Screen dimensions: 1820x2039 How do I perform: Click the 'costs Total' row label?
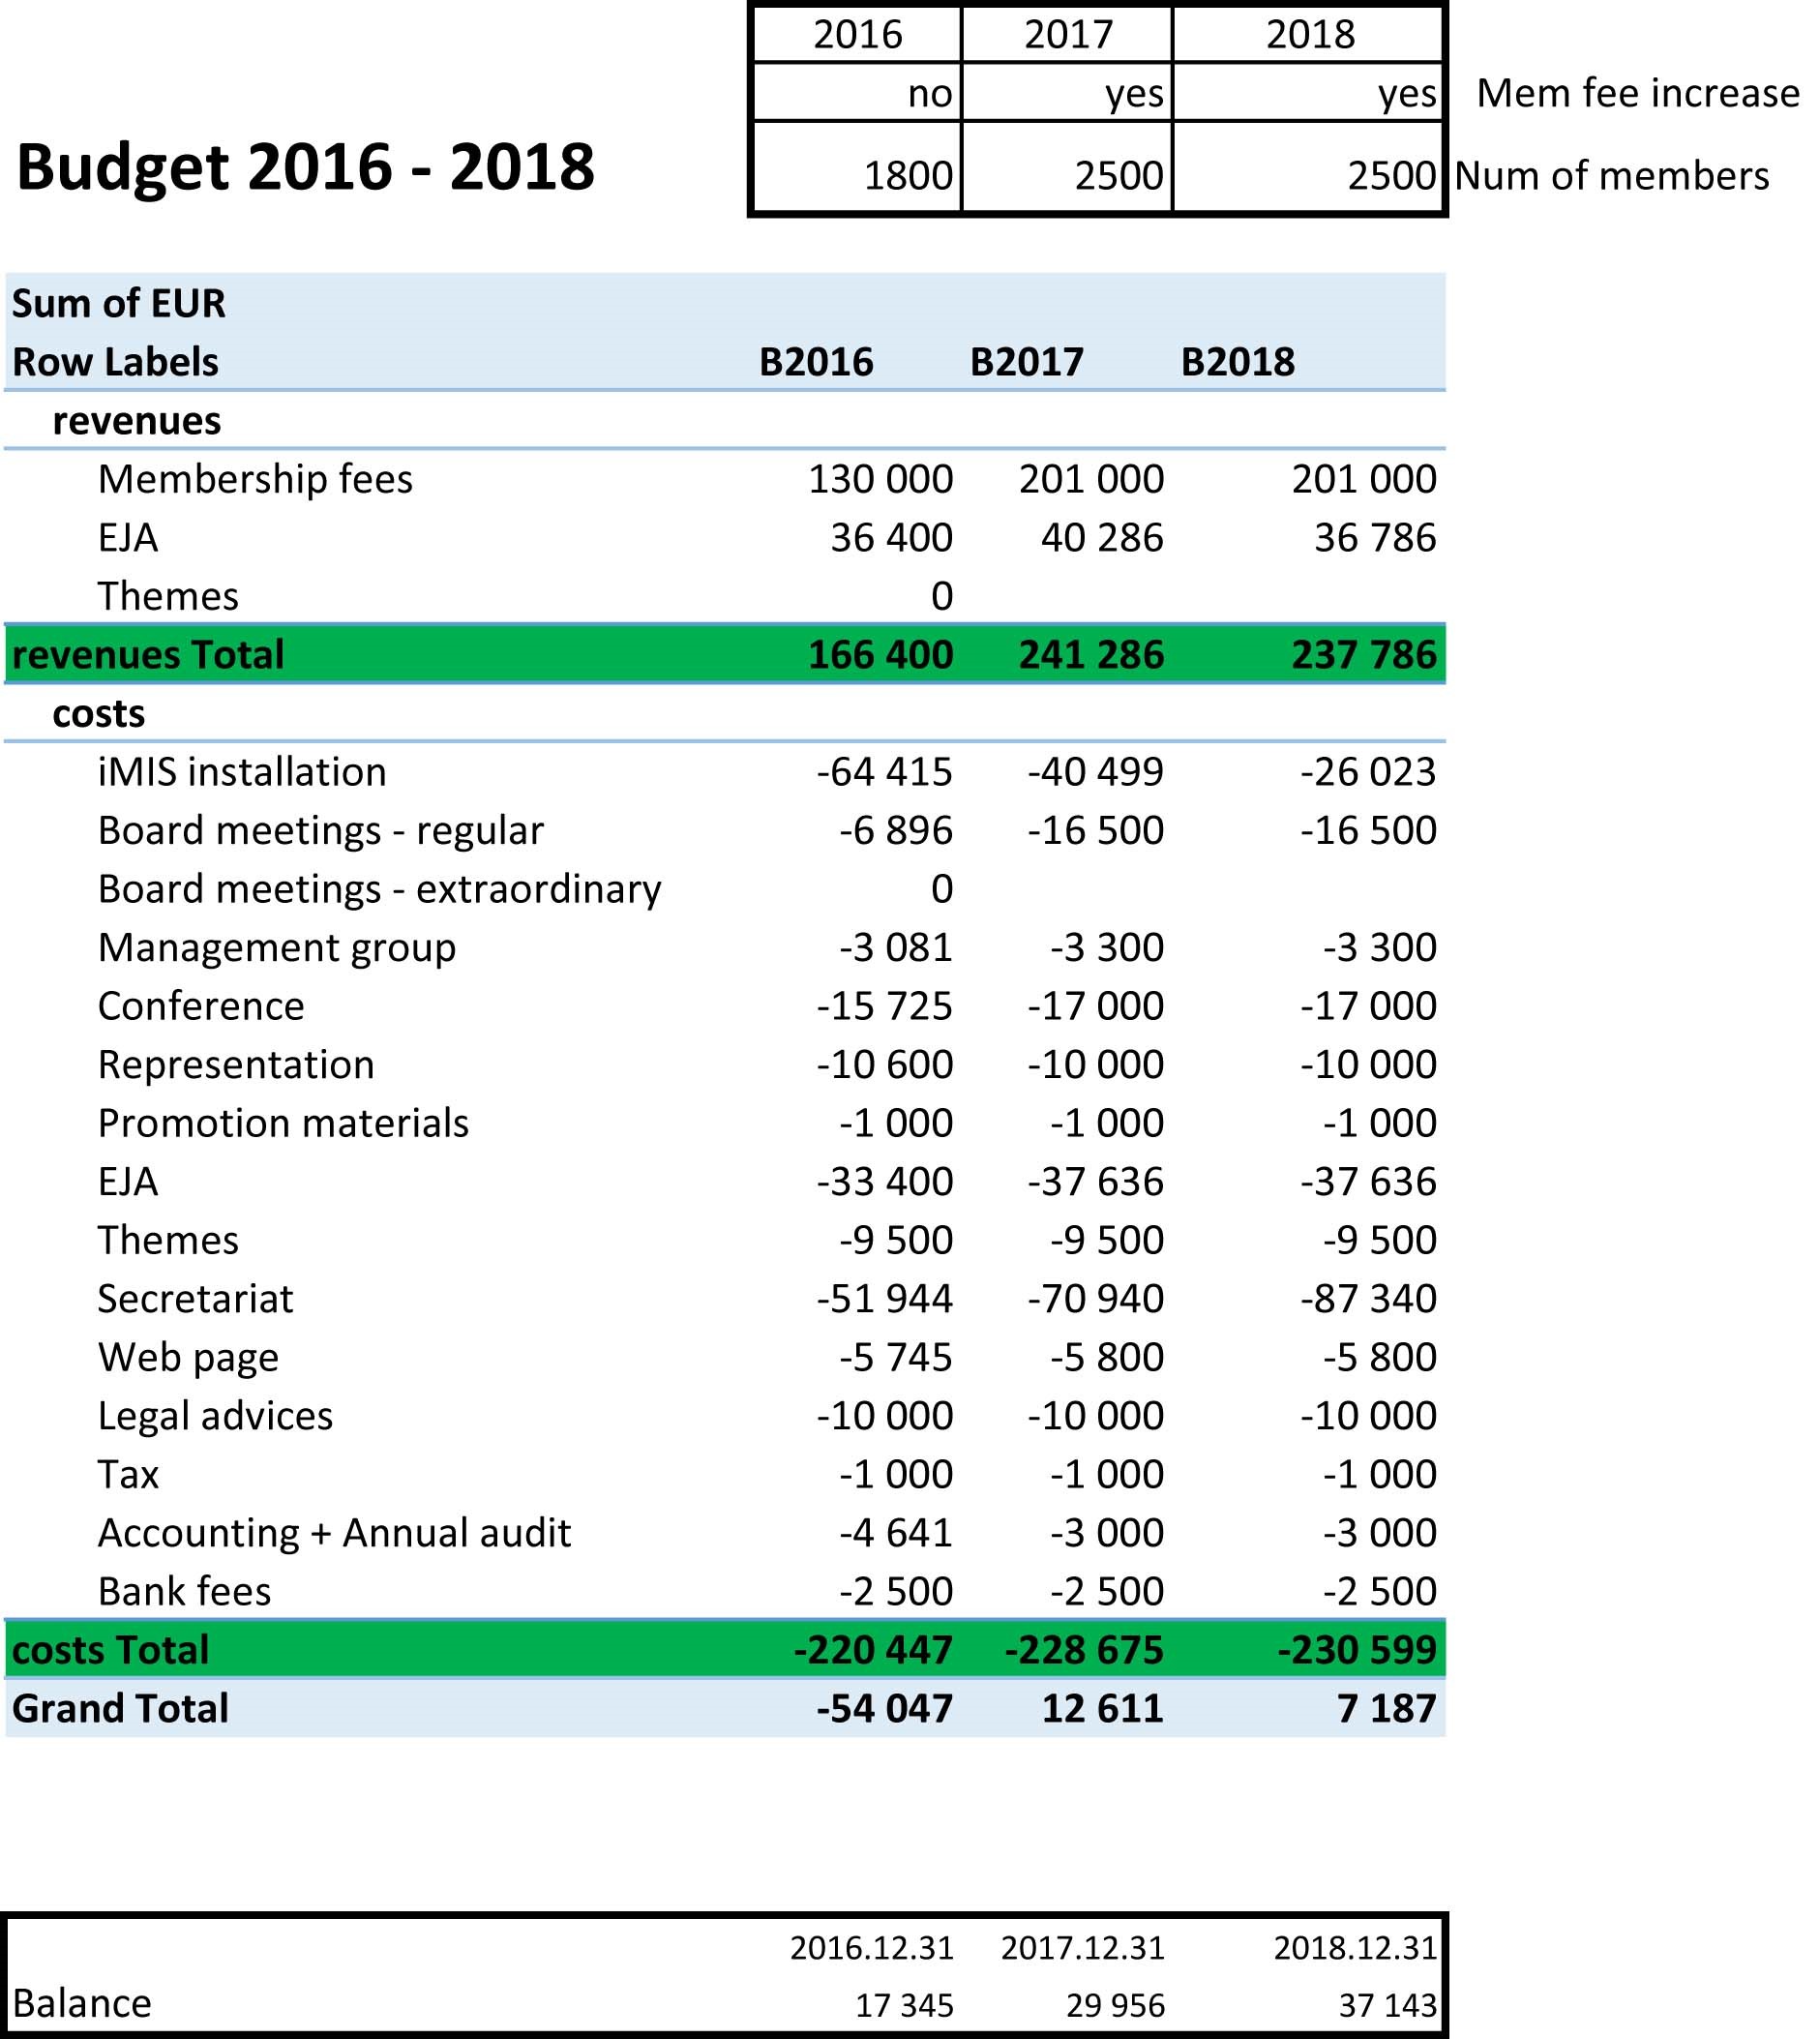pos(110,1650)
